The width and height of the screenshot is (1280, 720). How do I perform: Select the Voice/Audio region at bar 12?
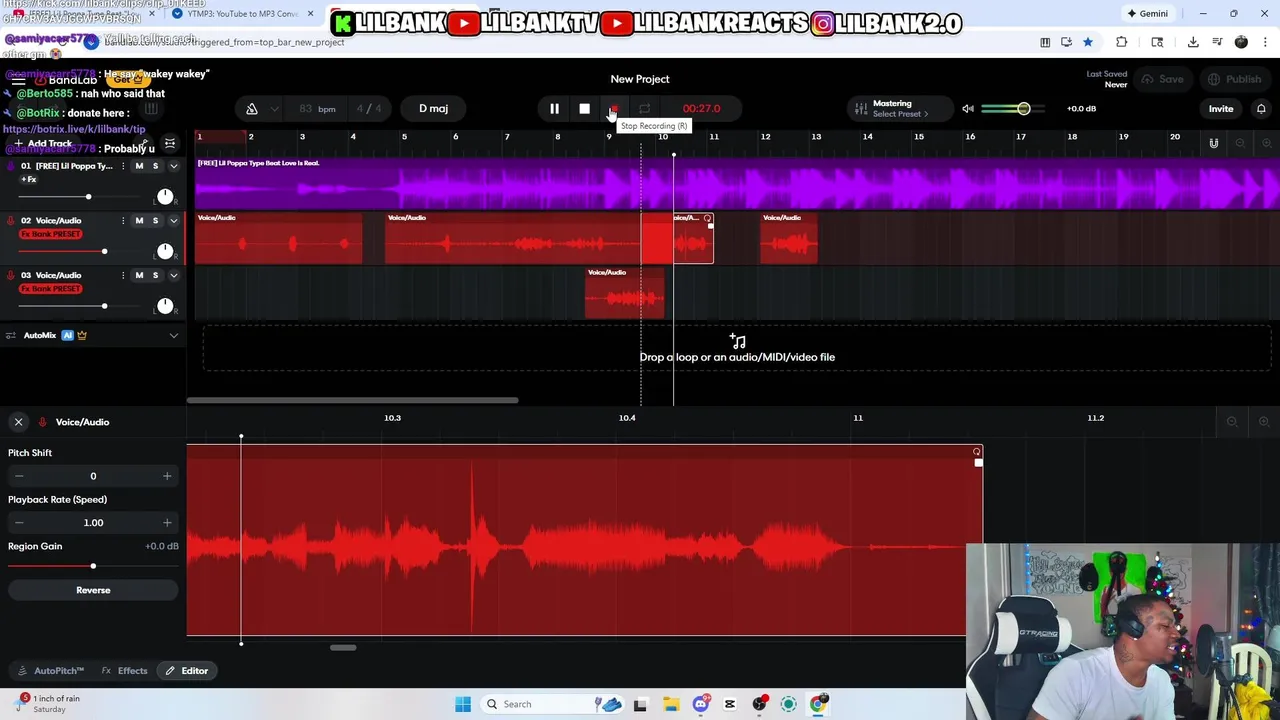pyautogui.click(x=789, y=238)
